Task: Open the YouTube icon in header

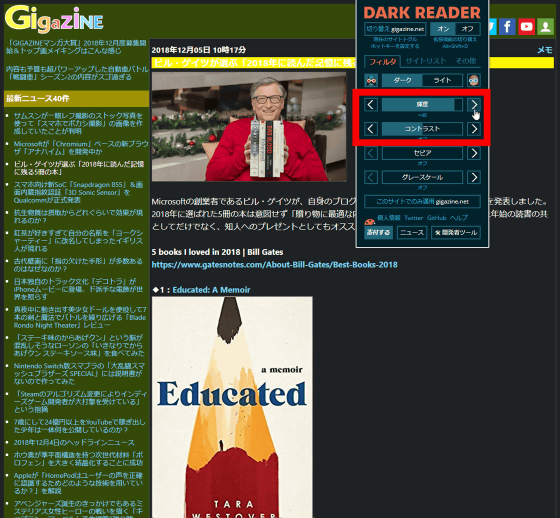Action: click(526, 26)
